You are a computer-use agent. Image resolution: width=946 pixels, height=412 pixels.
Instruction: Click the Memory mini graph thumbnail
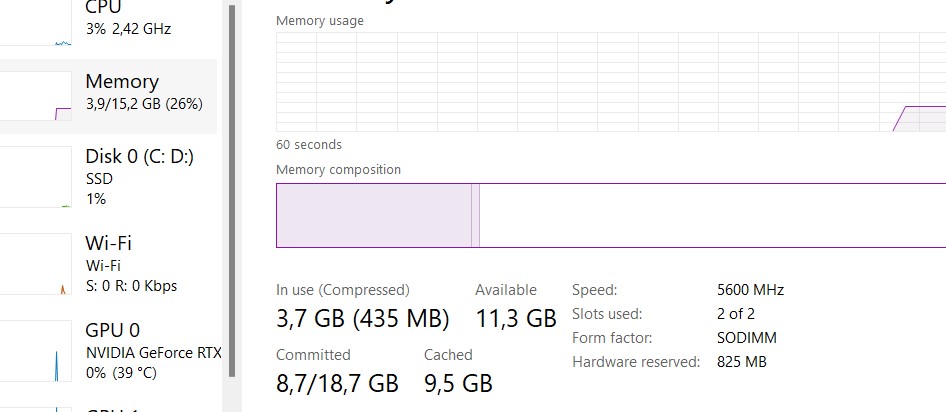coord(36,97)
